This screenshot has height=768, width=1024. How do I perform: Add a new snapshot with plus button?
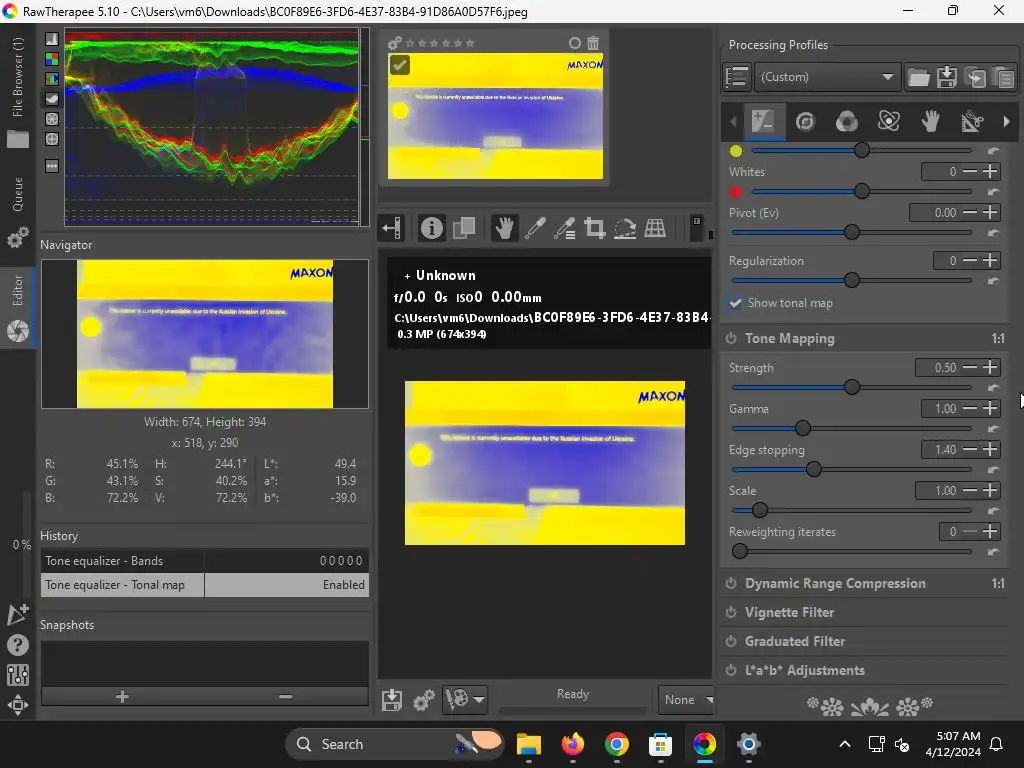(x=122, y=697)
